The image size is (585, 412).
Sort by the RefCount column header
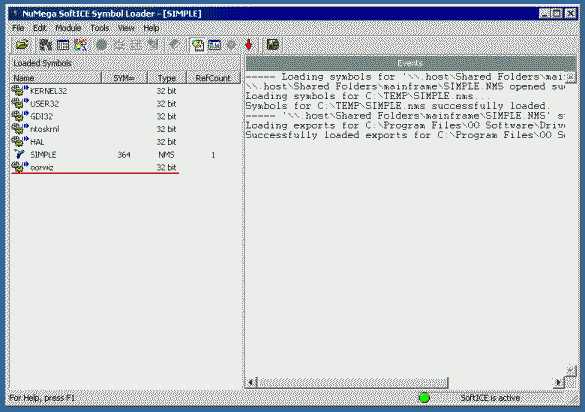pyautogui.click(x=213, y=78)
